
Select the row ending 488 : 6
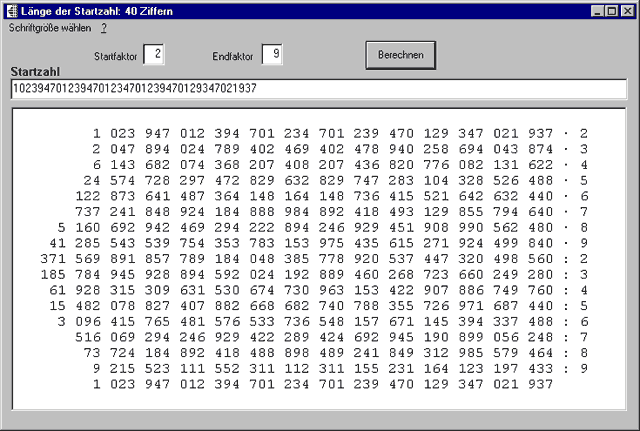pyautogui.click(x=323, y=322)
